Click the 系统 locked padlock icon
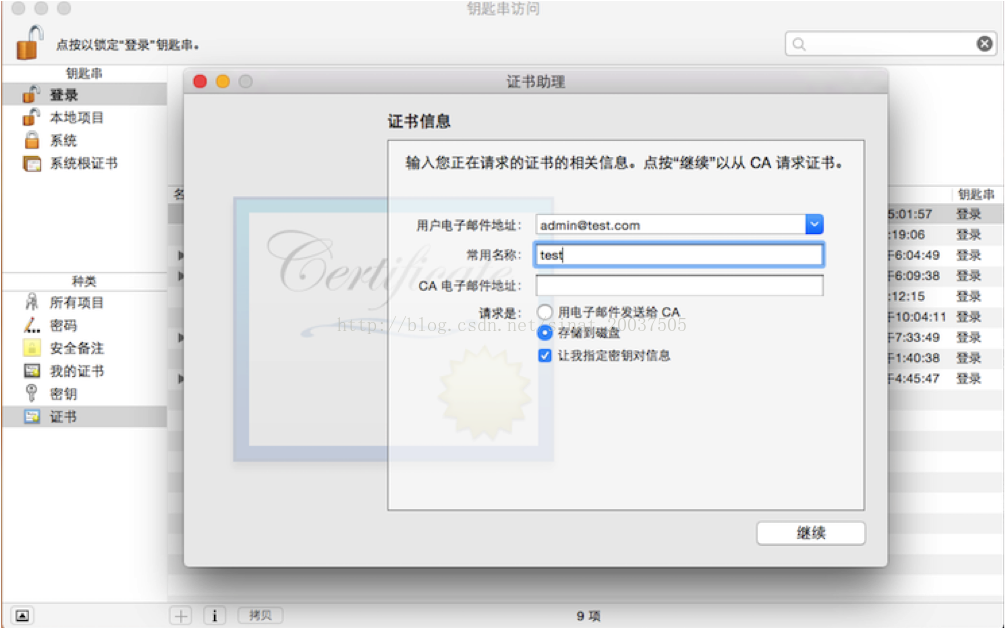1005x629 pixels. point(31,140)
